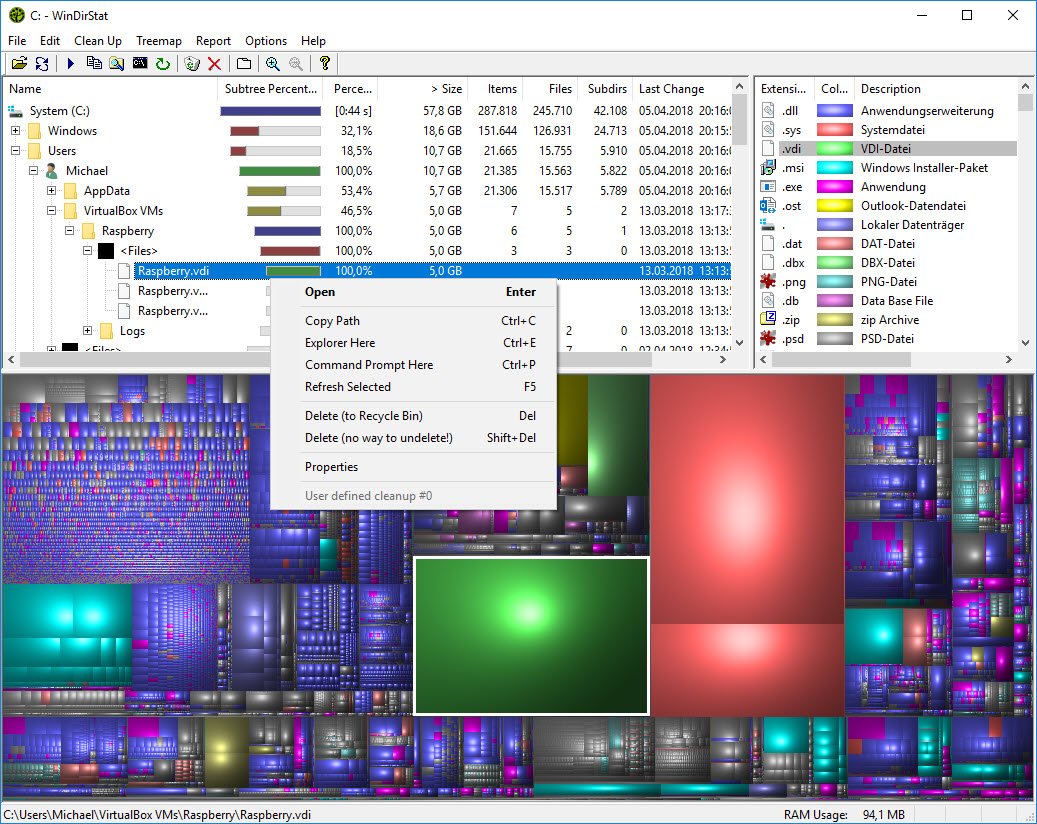The height and width of the screenshot is (824, 1037).
Task: Click the Delete to Recycle Bin icon
Action: coord(192,64)
